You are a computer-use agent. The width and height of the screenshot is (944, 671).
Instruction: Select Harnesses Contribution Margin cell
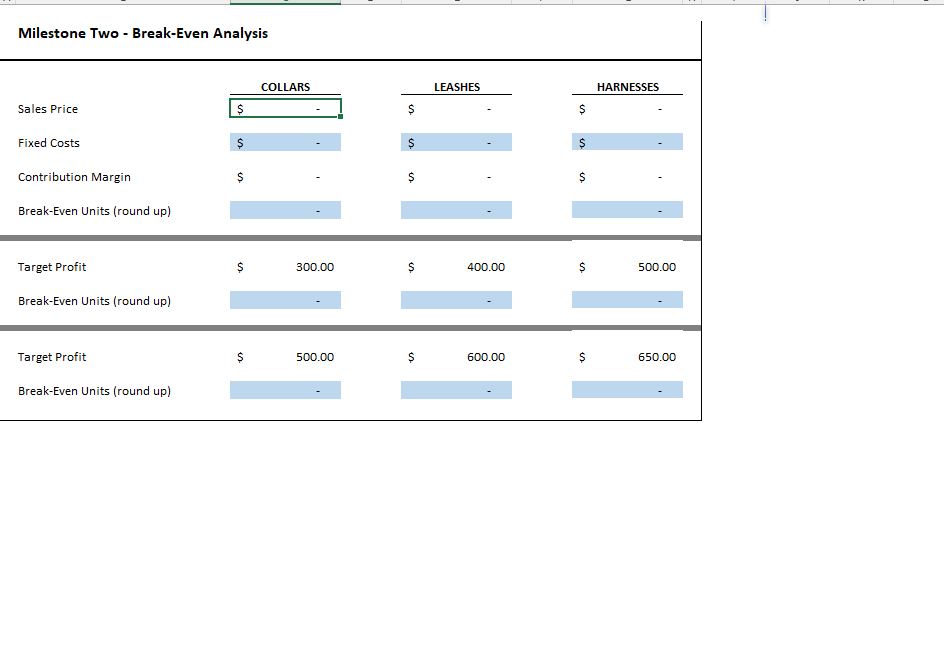pyautogui.click(x=627, y=177)
